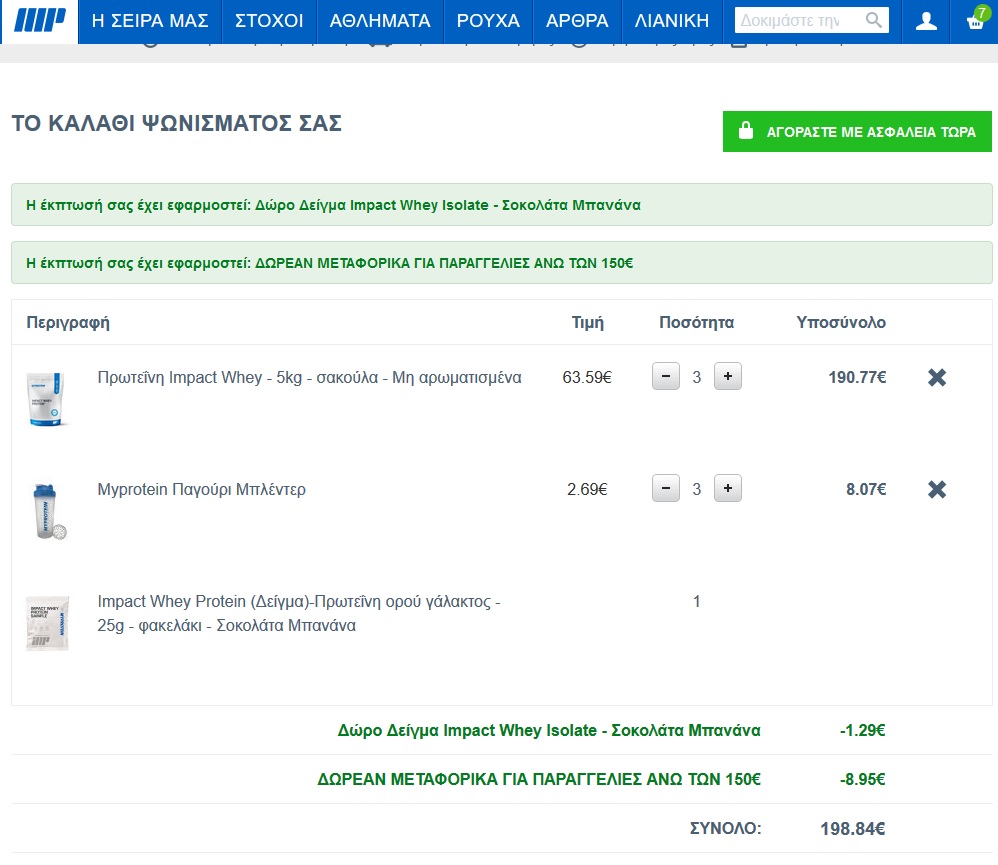Open product link Myprotein Παγούρι Μπλέντερ
Screen dimensions: 998x865
pos(201,489)
